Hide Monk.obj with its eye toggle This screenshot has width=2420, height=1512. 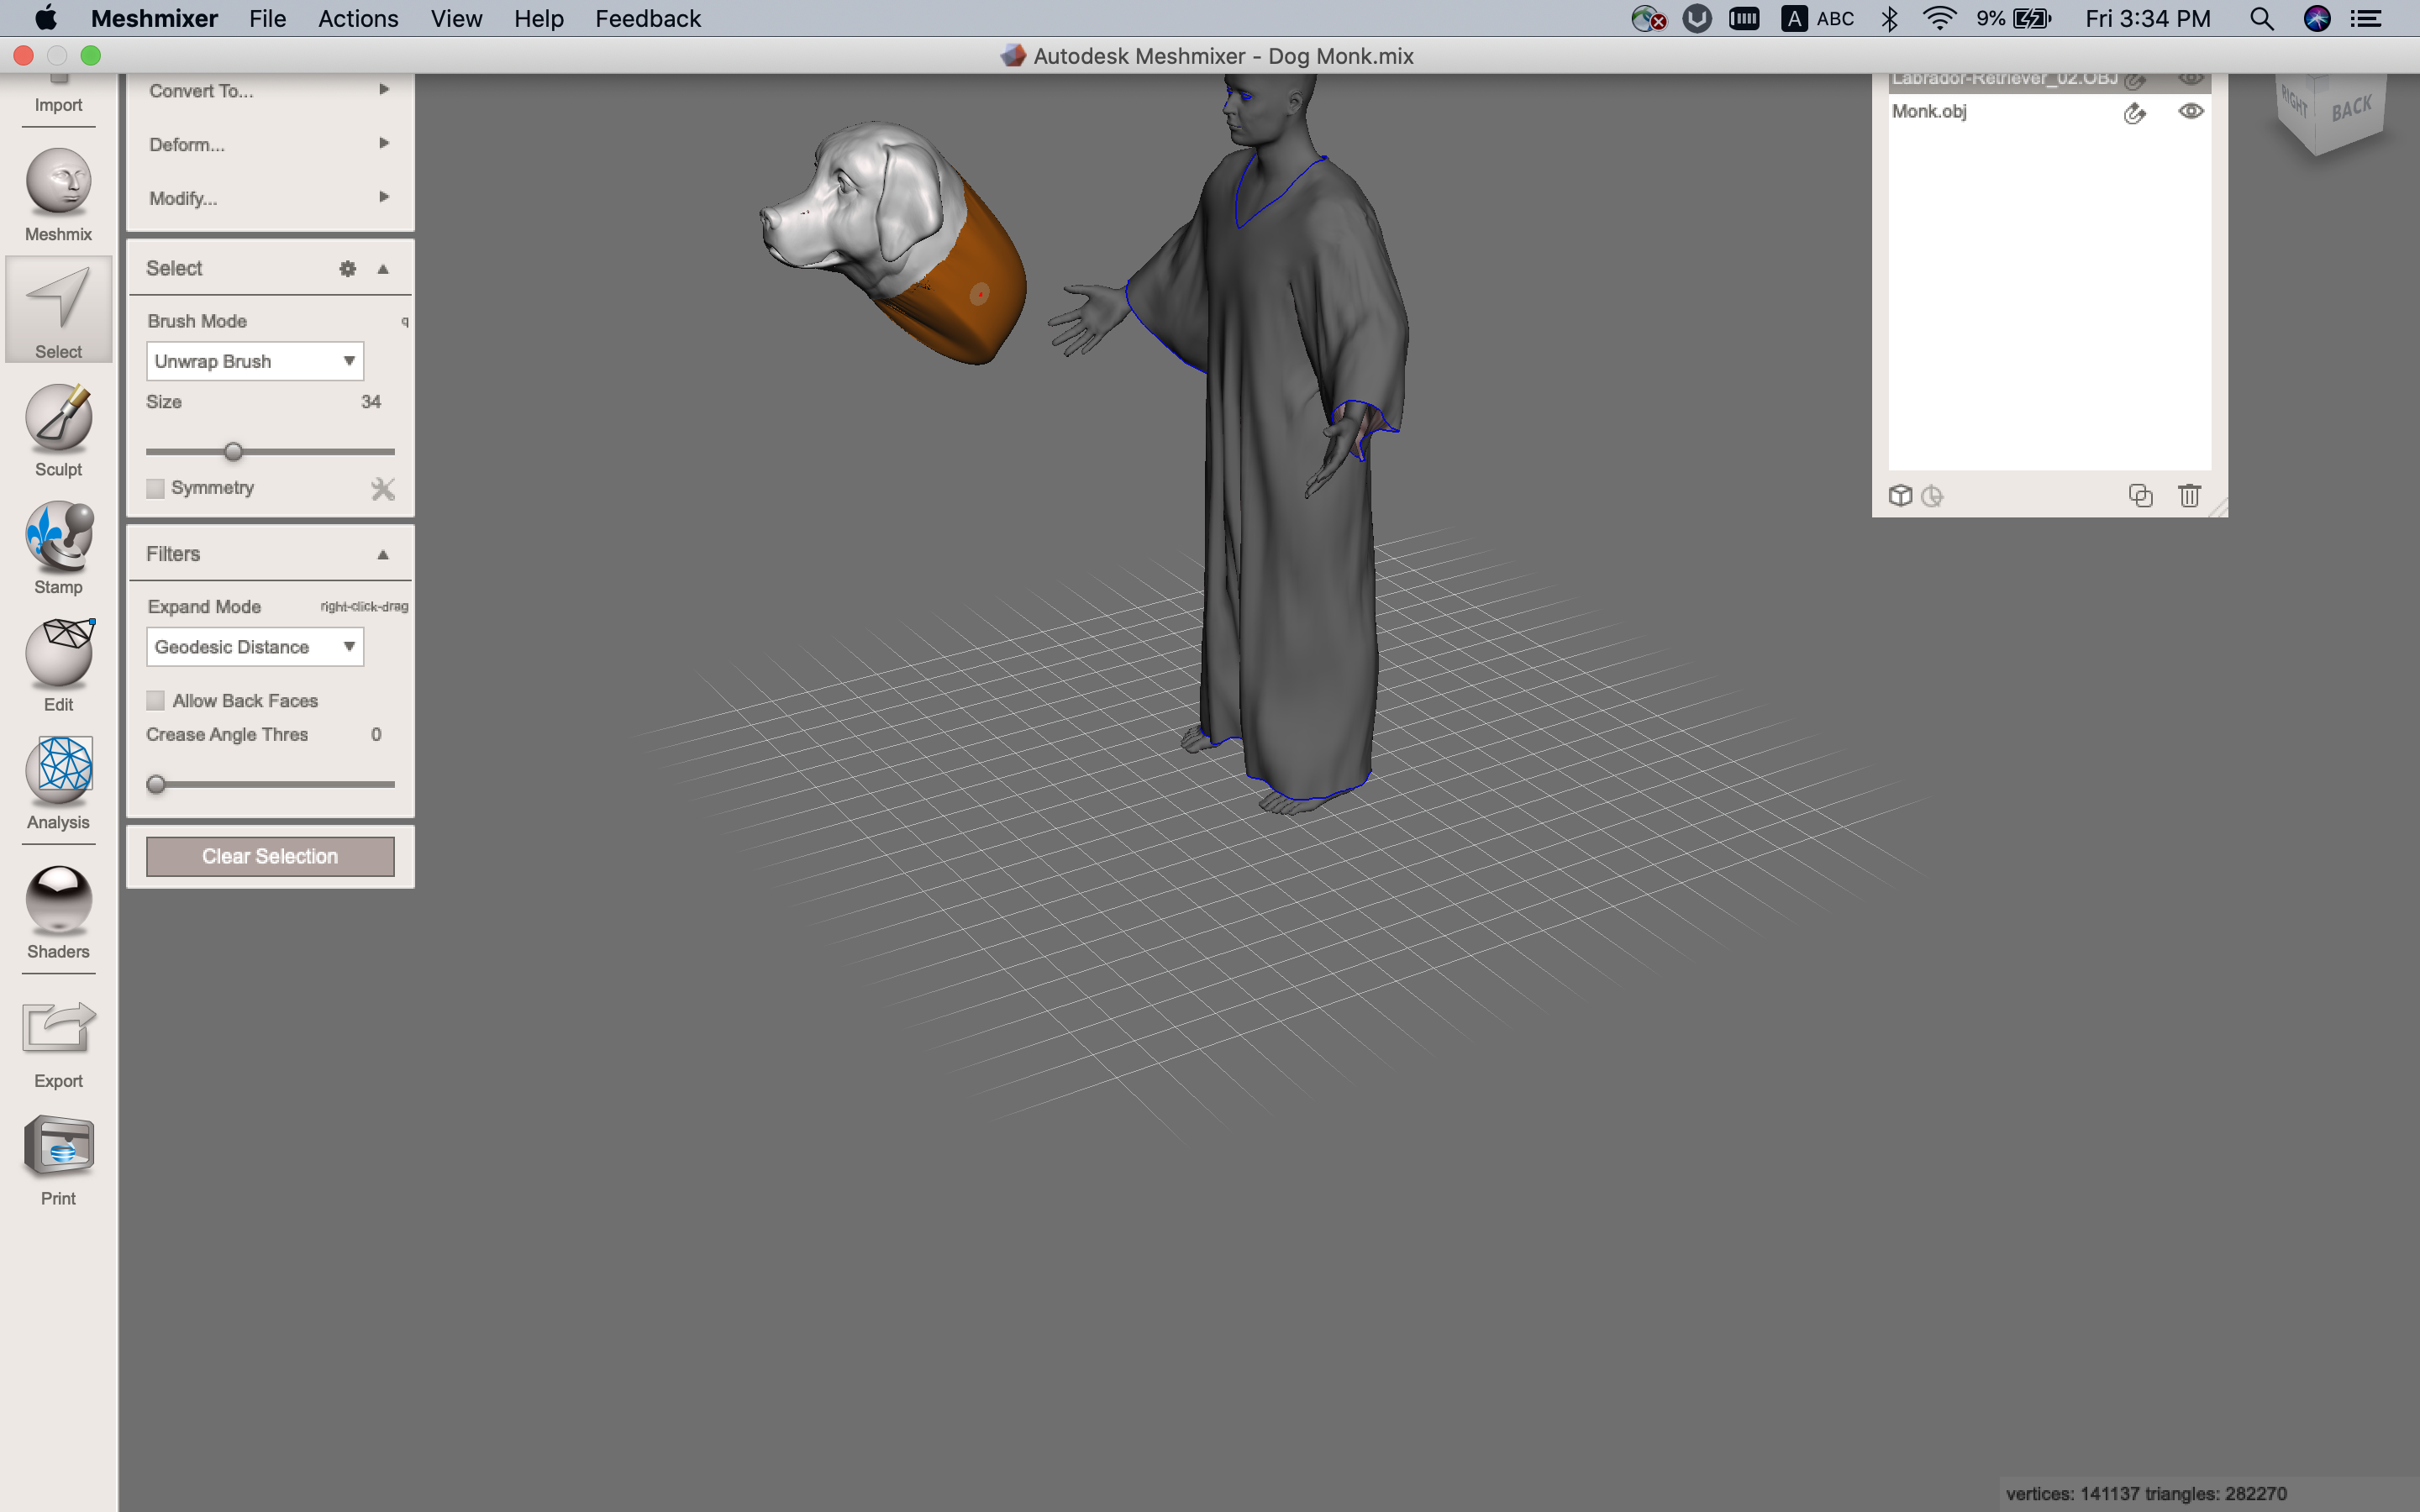tap(2189, 111)
